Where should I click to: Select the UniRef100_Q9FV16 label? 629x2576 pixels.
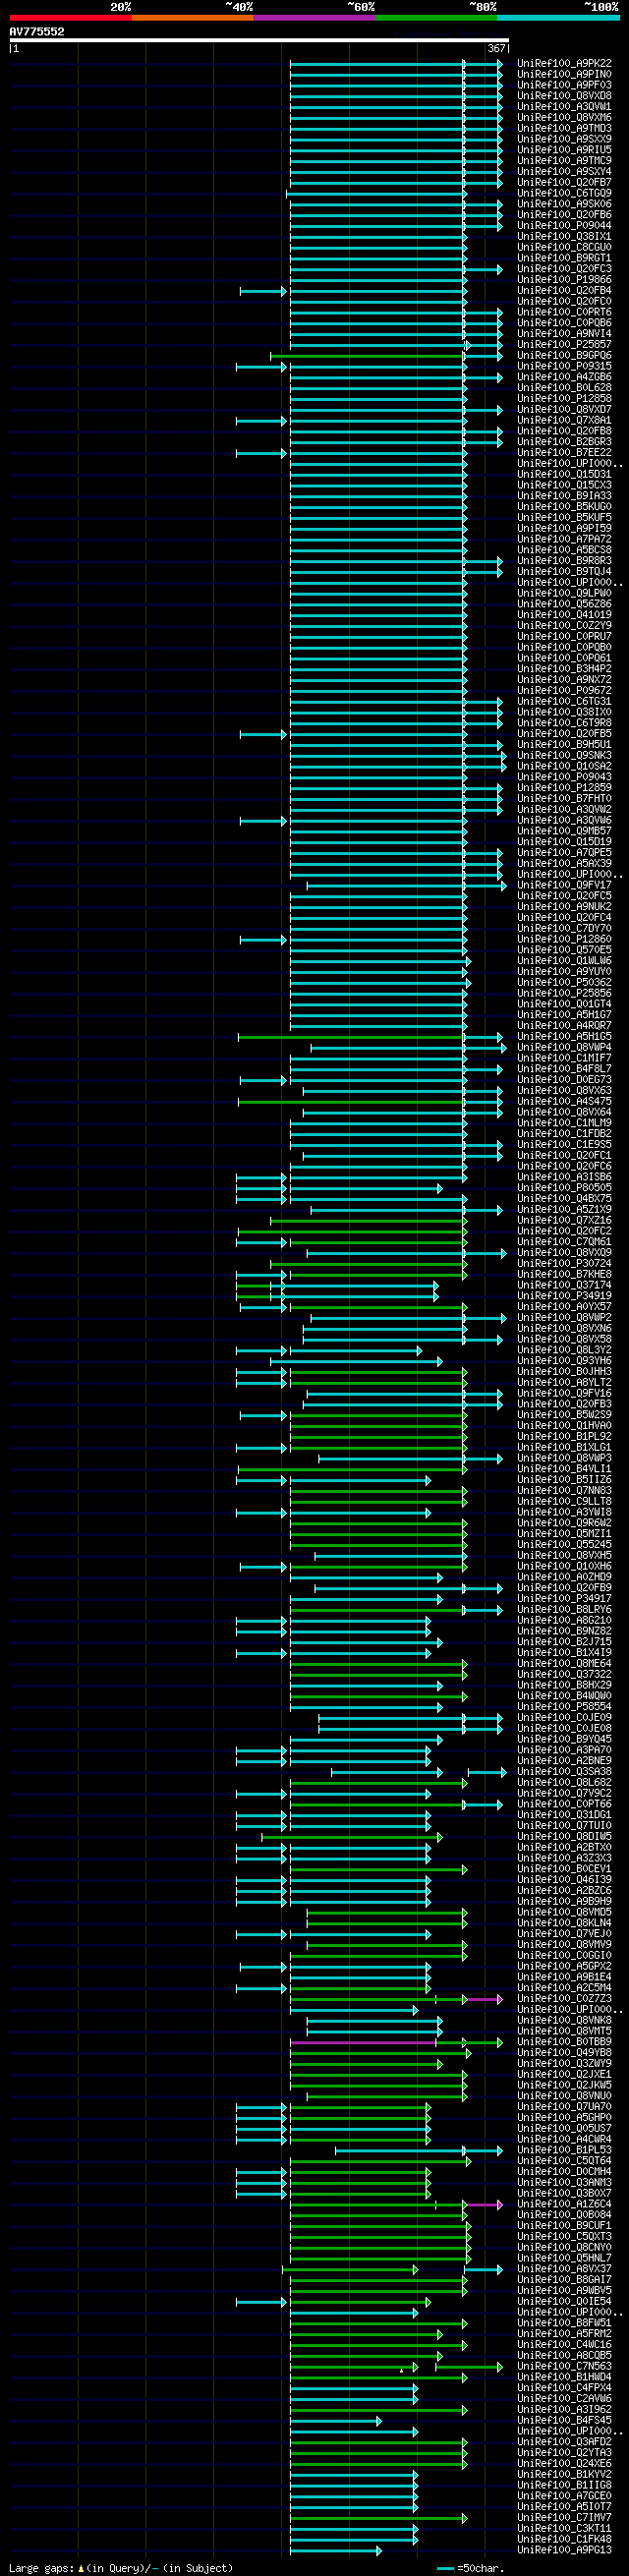565,1393
